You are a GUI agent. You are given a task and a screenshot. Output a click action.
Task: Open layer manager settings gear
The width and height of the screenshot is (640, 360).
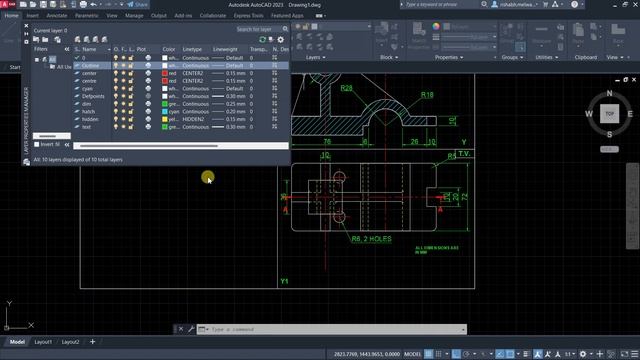pos(280,40)
